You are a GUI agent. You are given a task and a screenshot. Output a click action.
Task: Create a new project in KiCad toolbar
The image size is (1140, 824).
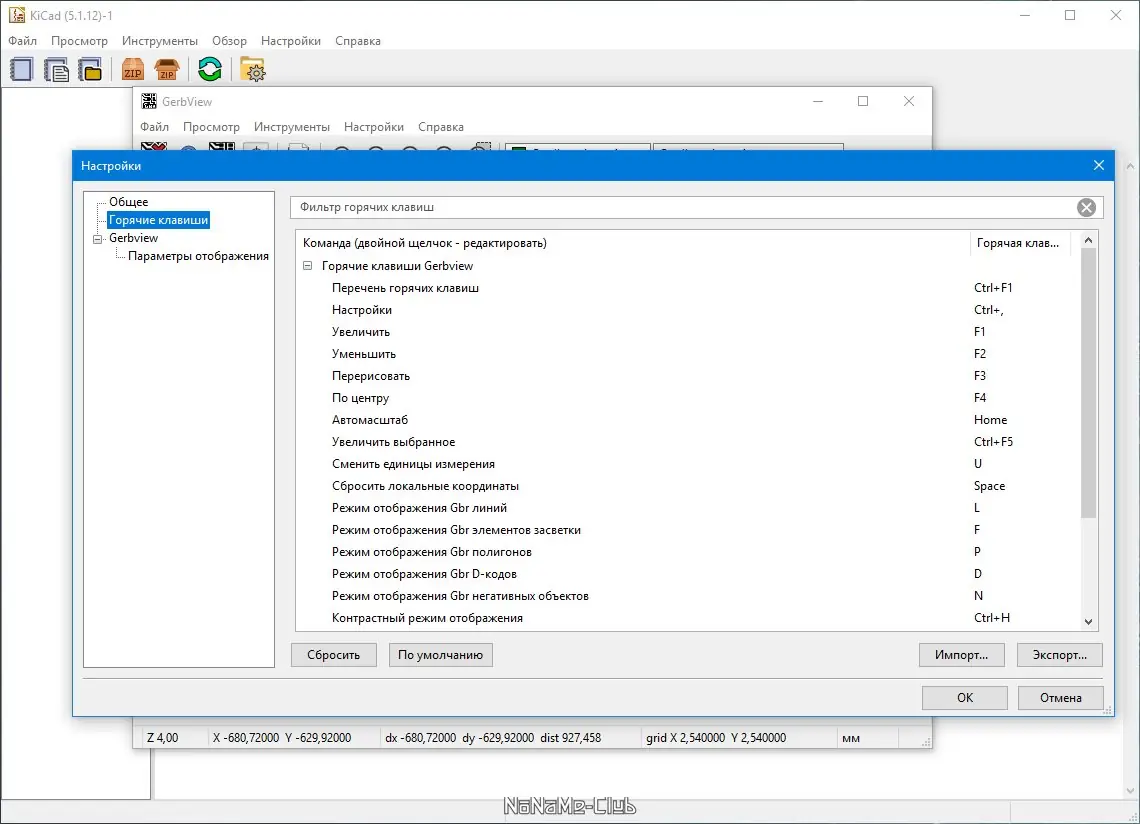click(22, 70)
